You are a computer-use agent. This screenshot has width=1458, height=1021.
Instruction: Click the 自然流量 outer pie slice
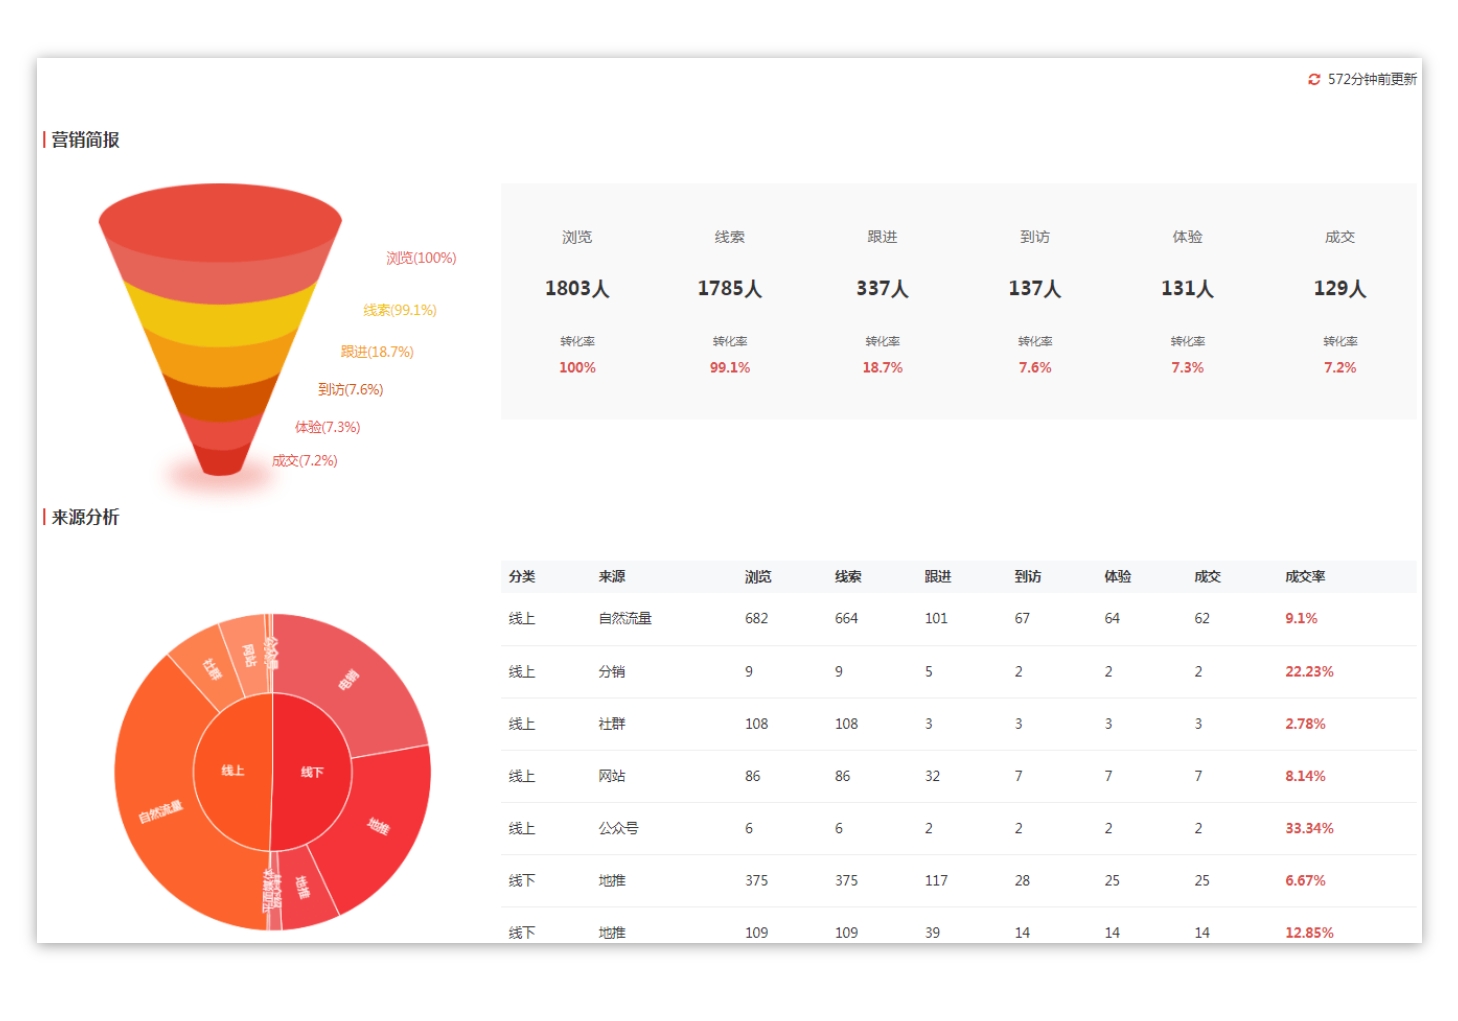[x=160, y=811]
